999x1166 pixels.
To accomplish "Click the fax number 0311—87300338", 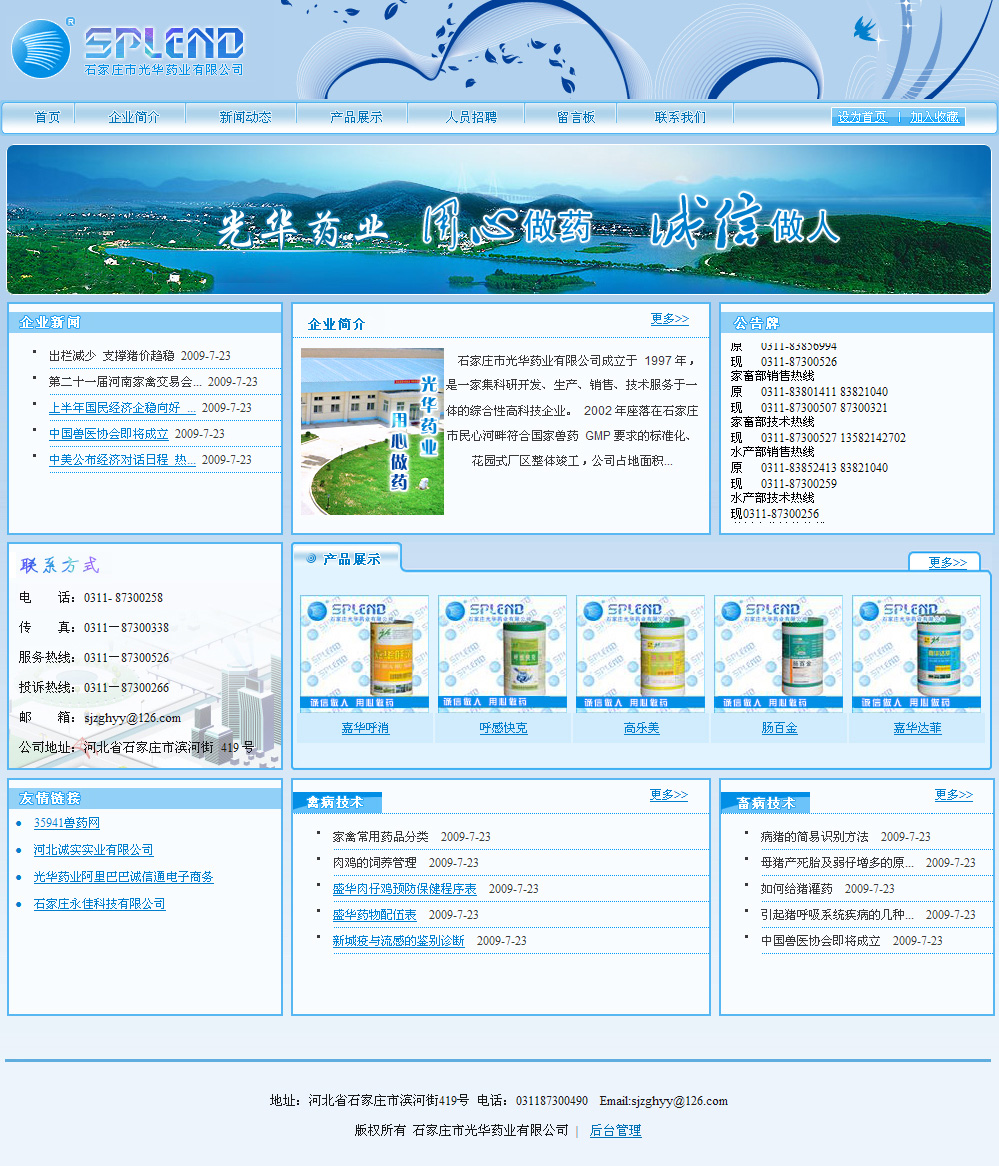I will [x=126, y=628].
